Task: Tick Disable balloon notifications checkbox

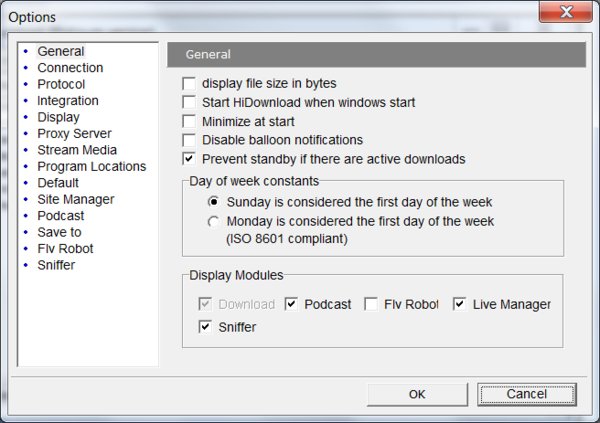Action: click(x=190, y=140)
